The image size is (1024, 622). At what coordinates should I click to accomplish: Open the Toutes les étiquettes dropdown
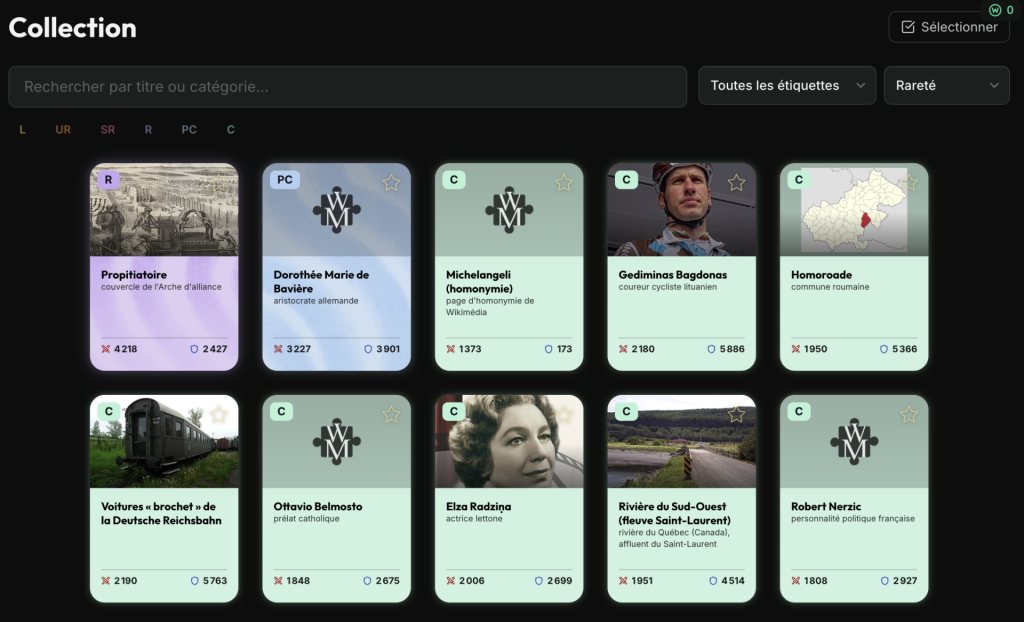click(787, 86)
